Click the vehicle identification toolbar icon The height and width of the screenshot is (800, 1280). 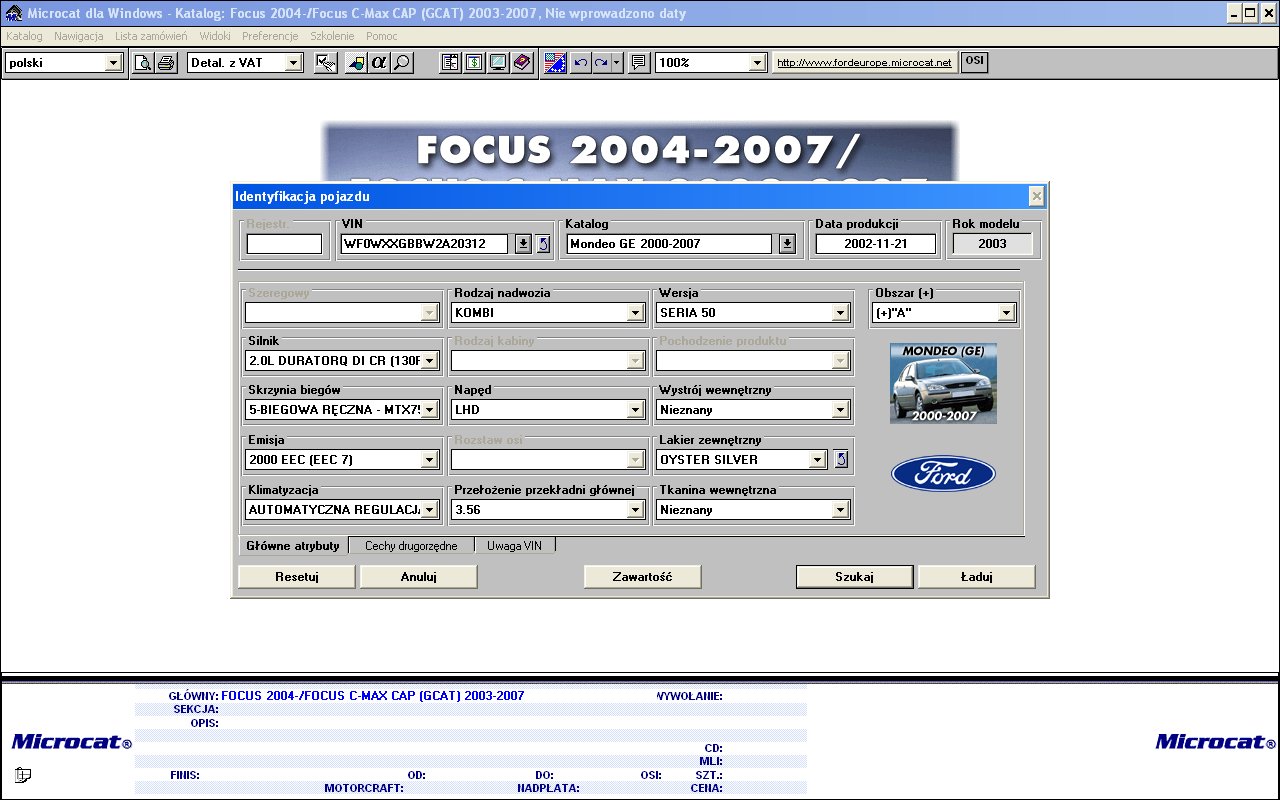point(356,63)
